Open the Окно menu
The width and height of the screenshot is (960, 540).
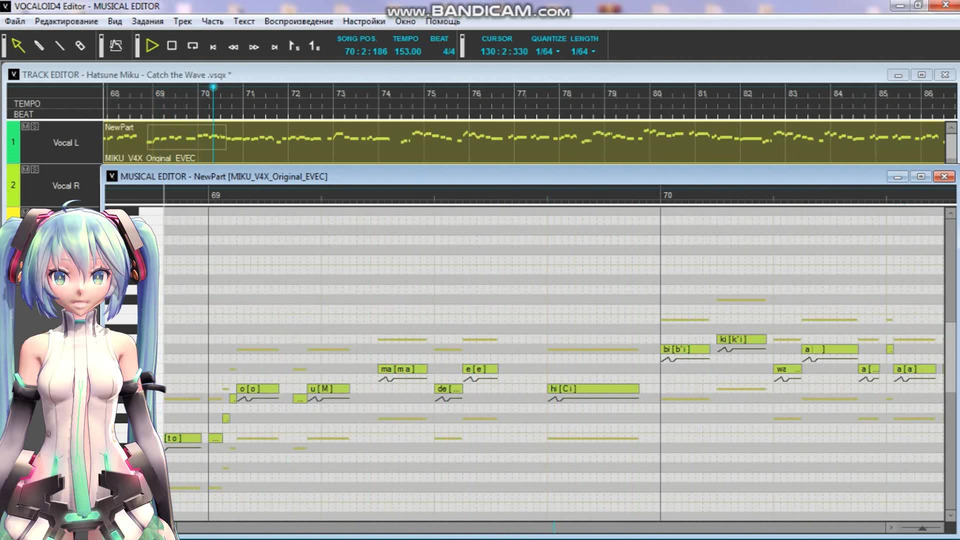tap(405, 21)
